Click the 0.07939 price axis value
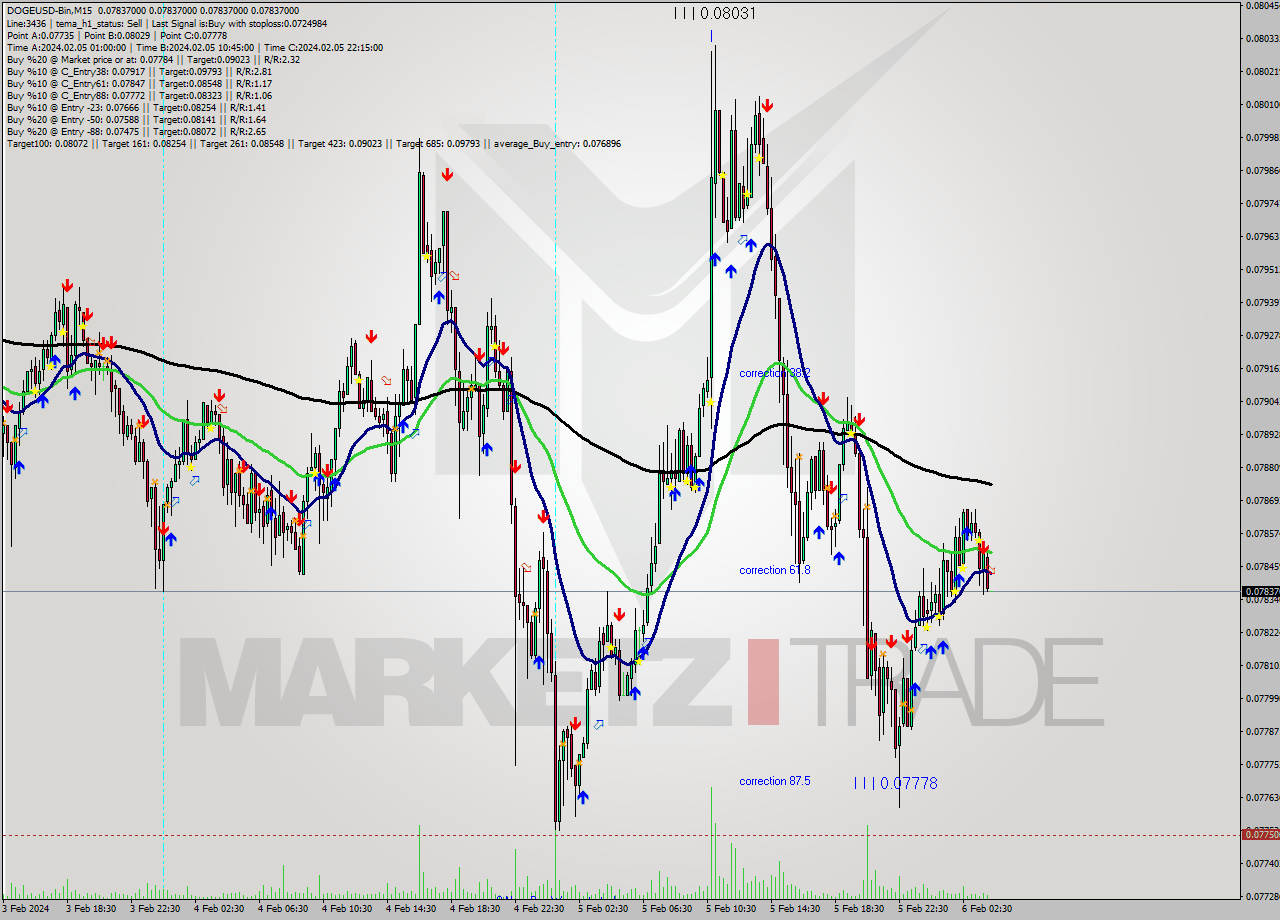1280x920 pixels. (x=1262, y=303)
